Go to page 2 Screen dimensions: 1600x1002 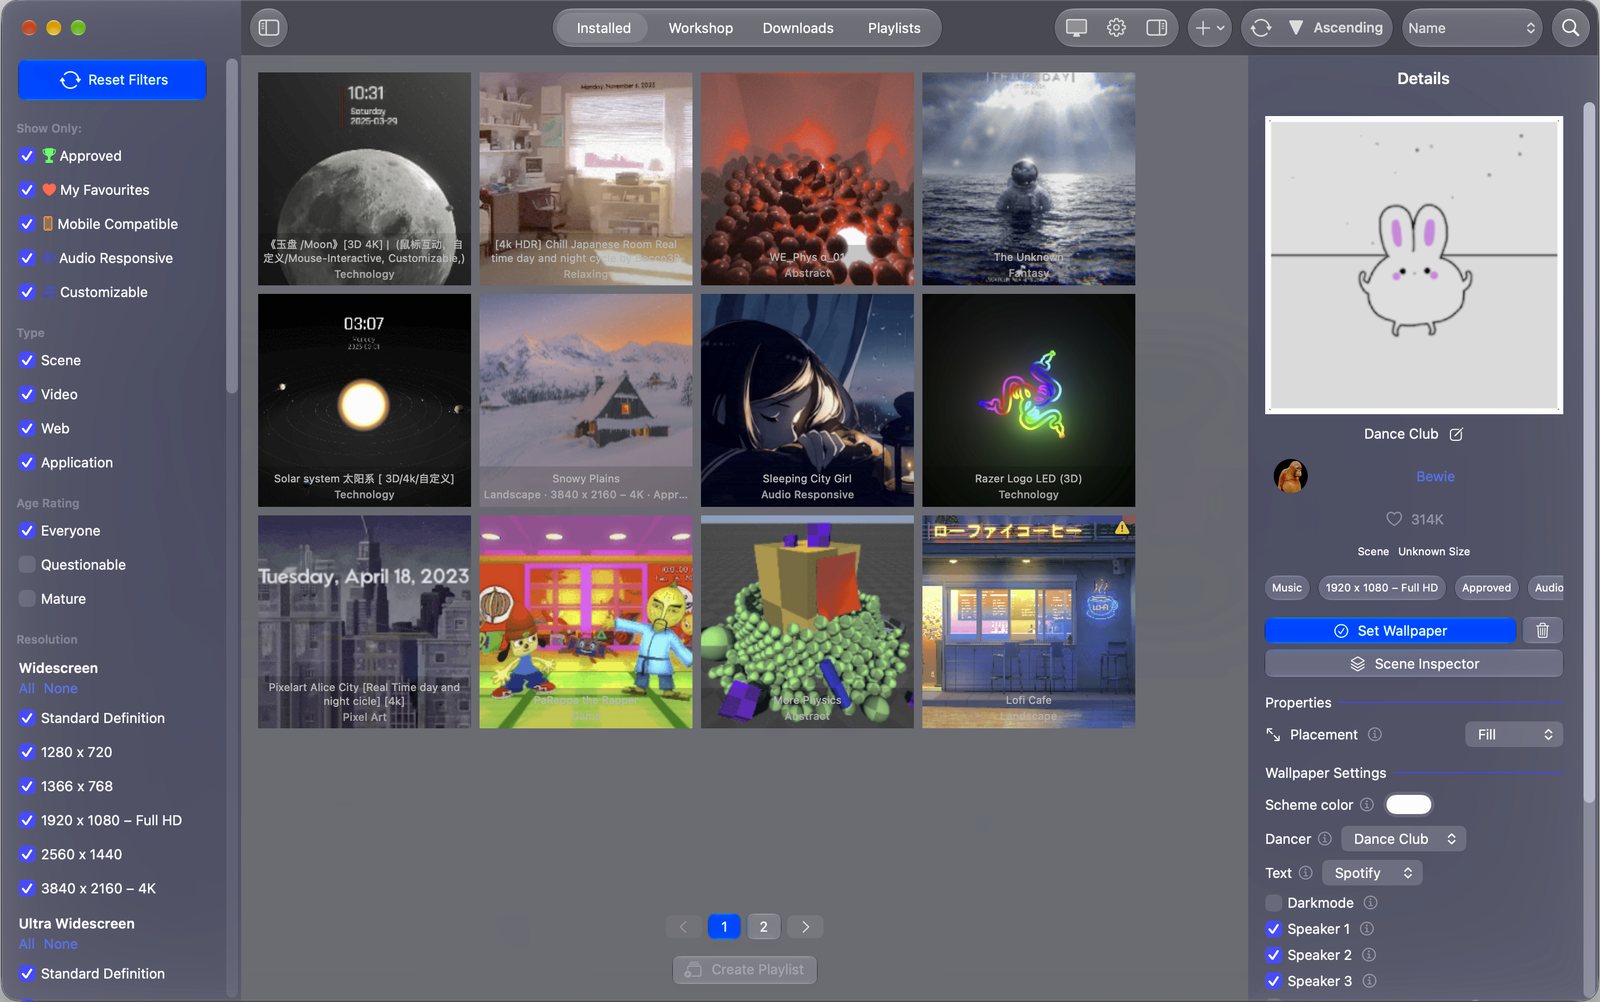click(x=763, y=926)
